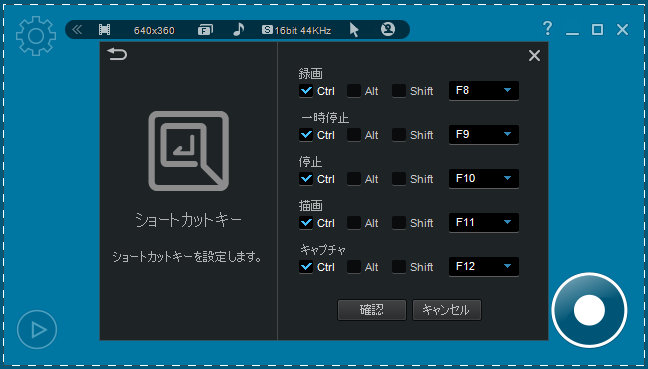Enable Alt for 一時停止 shortcut

point(354,135)
